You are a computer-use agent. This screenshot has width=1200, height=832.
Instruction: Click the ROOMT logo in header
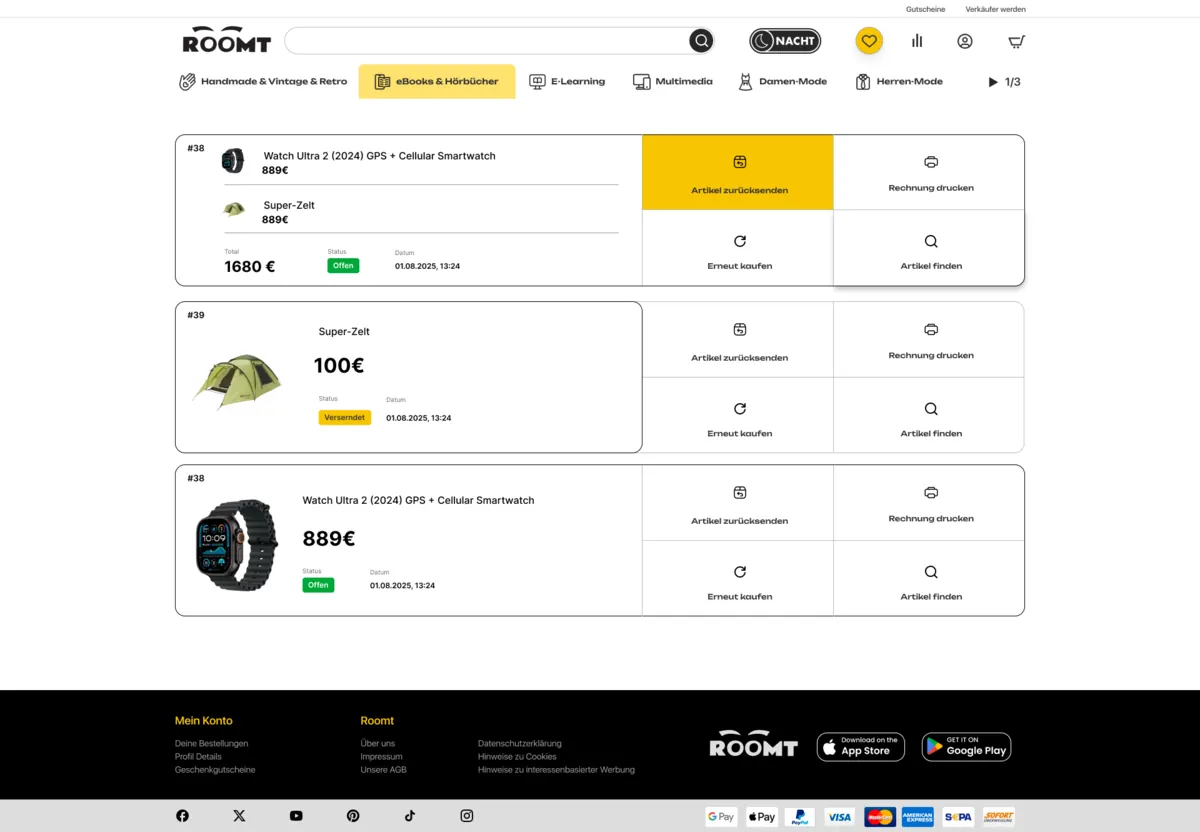[227, 40]
